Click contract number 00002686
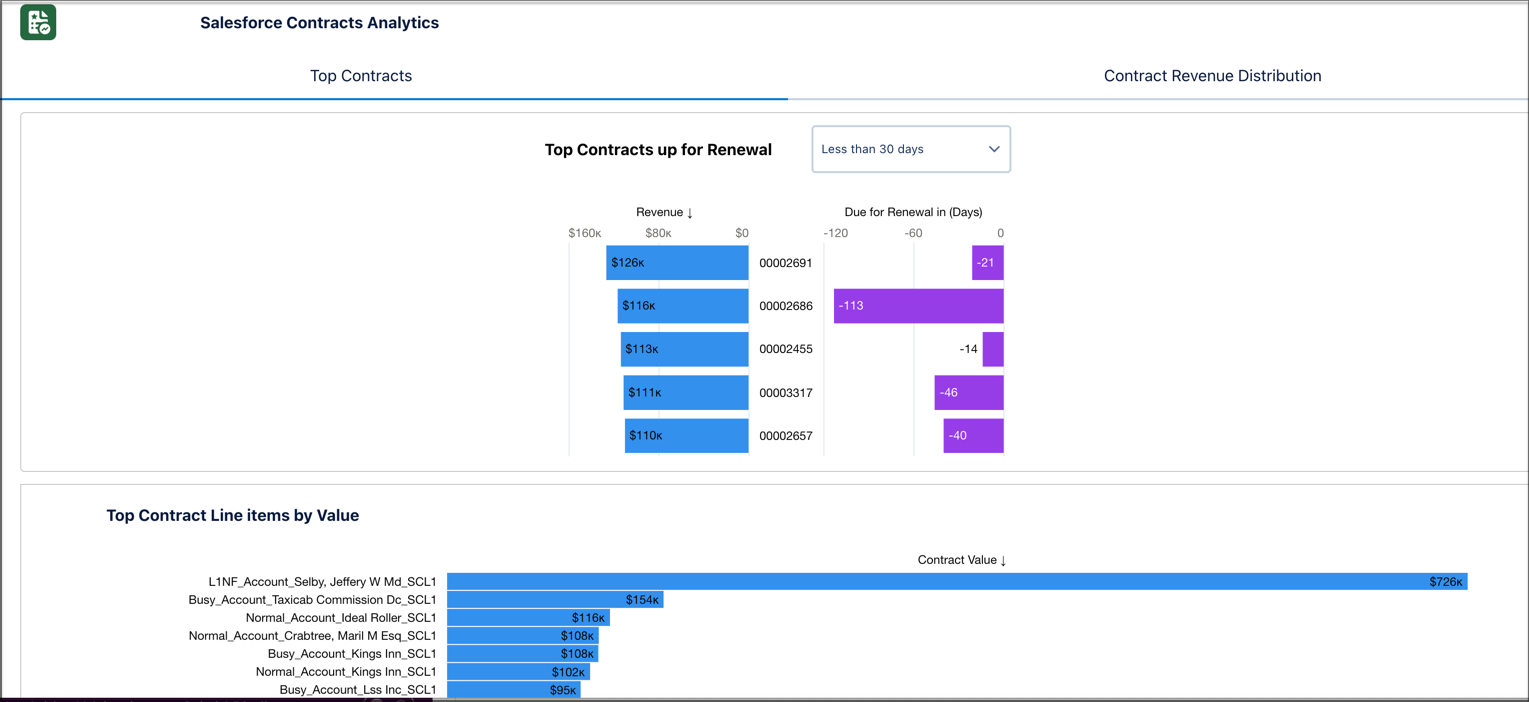This screenshot has width=1529, height=702. click(786, 306)
